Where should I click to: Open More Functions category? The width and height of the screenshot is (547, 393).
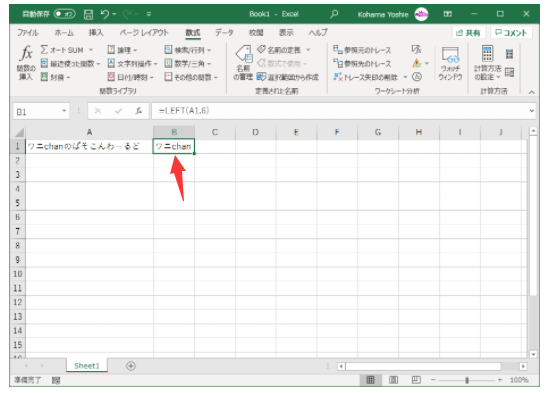point(191,77)
